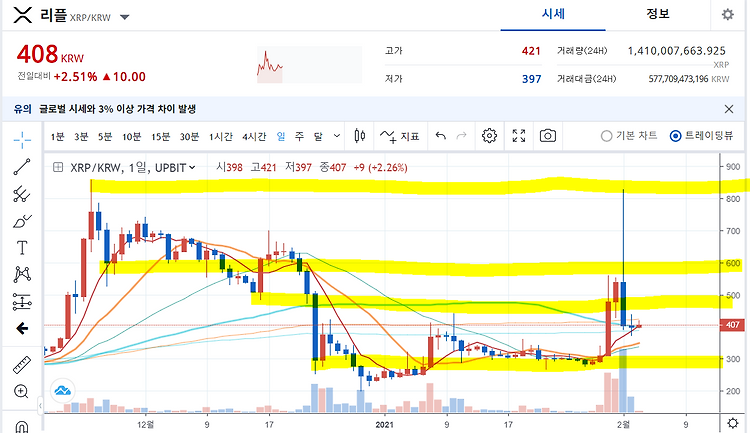Select the ruler measure tool
The height and width of the screenshot is (433, 750).
click(x=22, y=365)
